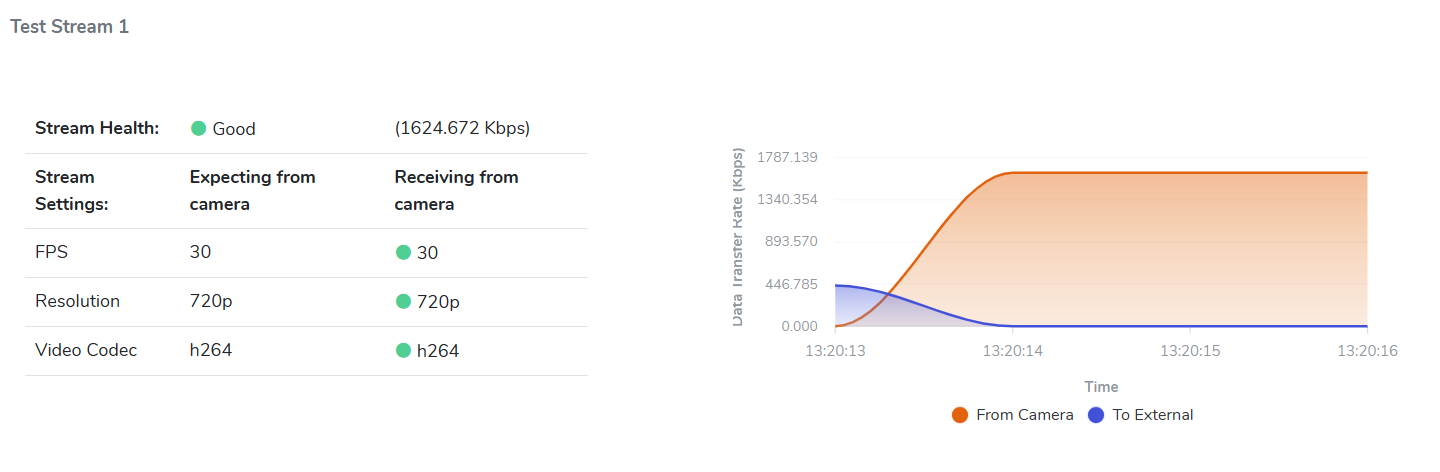Click the blue To External legend swatch
This screenshot has height=472, width=1440.
click(x=1096, y=415)
